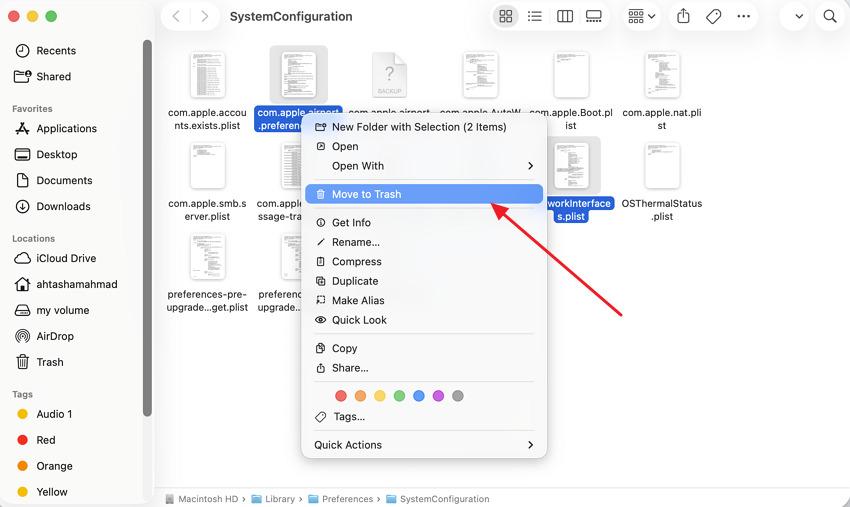The width and height of the screenshot is (850, 507).
Task: Choose Make Alias from context menu
Action: click(424, 300)
